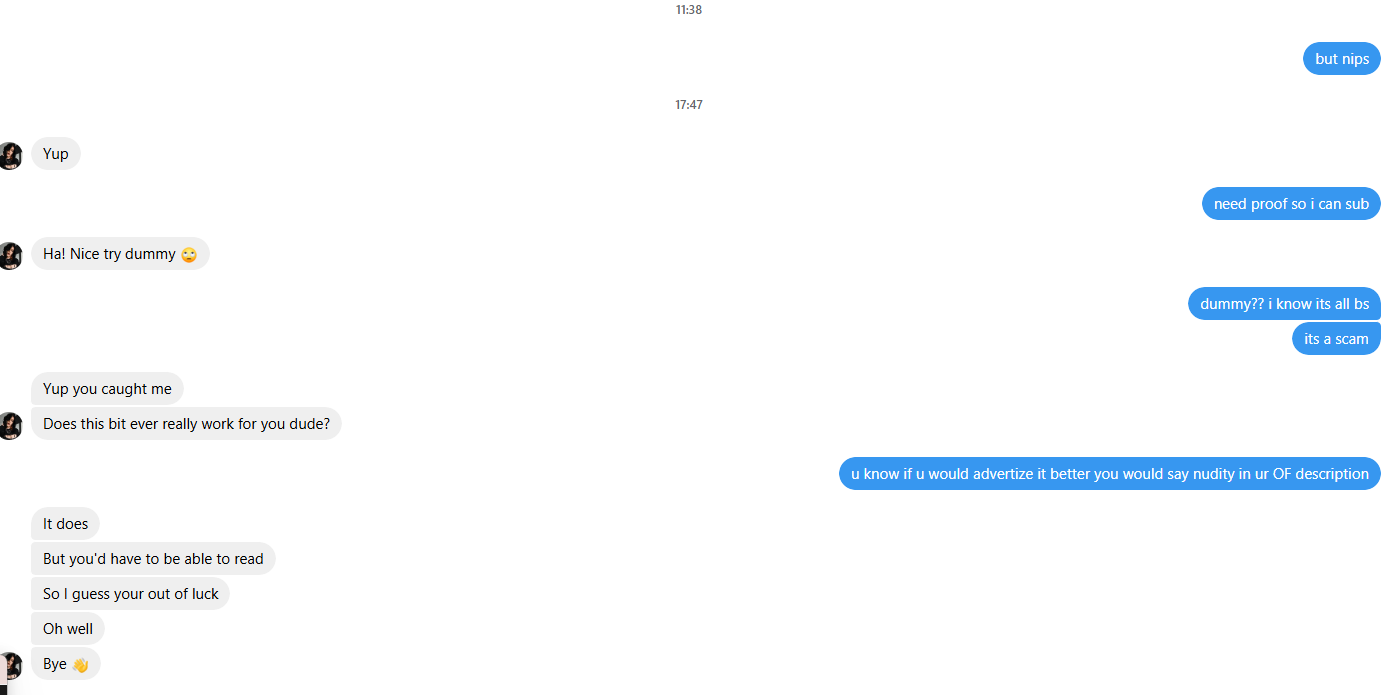Click the 11:38 timestamp at top
Image resolution: width=1392 pixels, height=695 pixels.
tap(689, 10)
